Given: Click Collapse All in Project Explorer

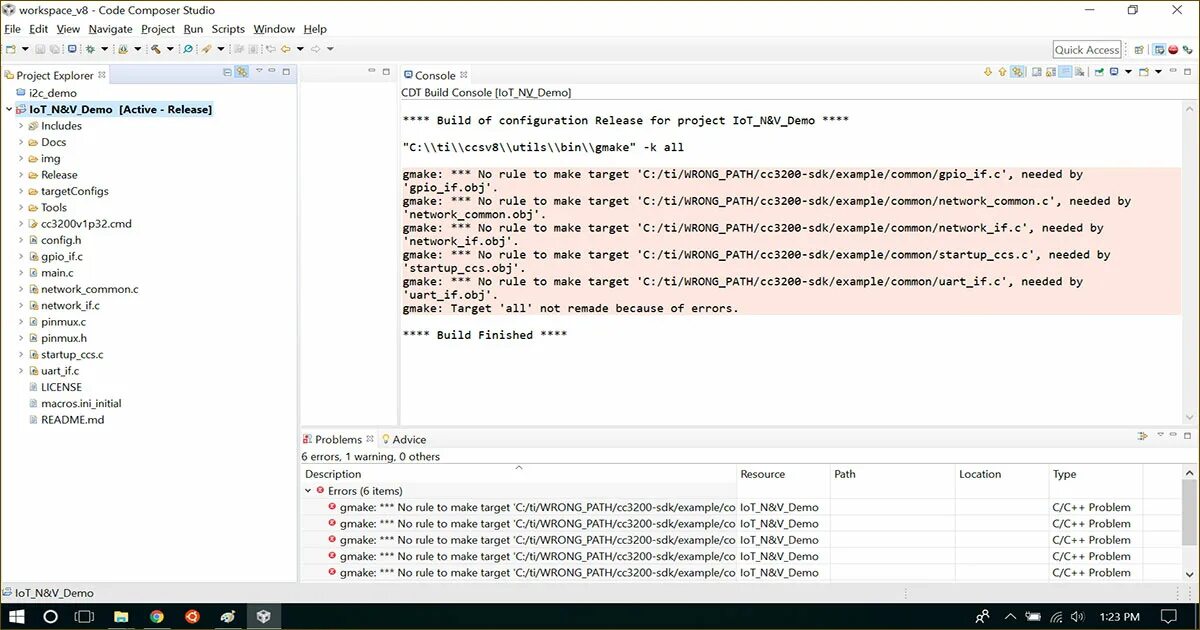Looking at the screenshot, I should 227,72.
